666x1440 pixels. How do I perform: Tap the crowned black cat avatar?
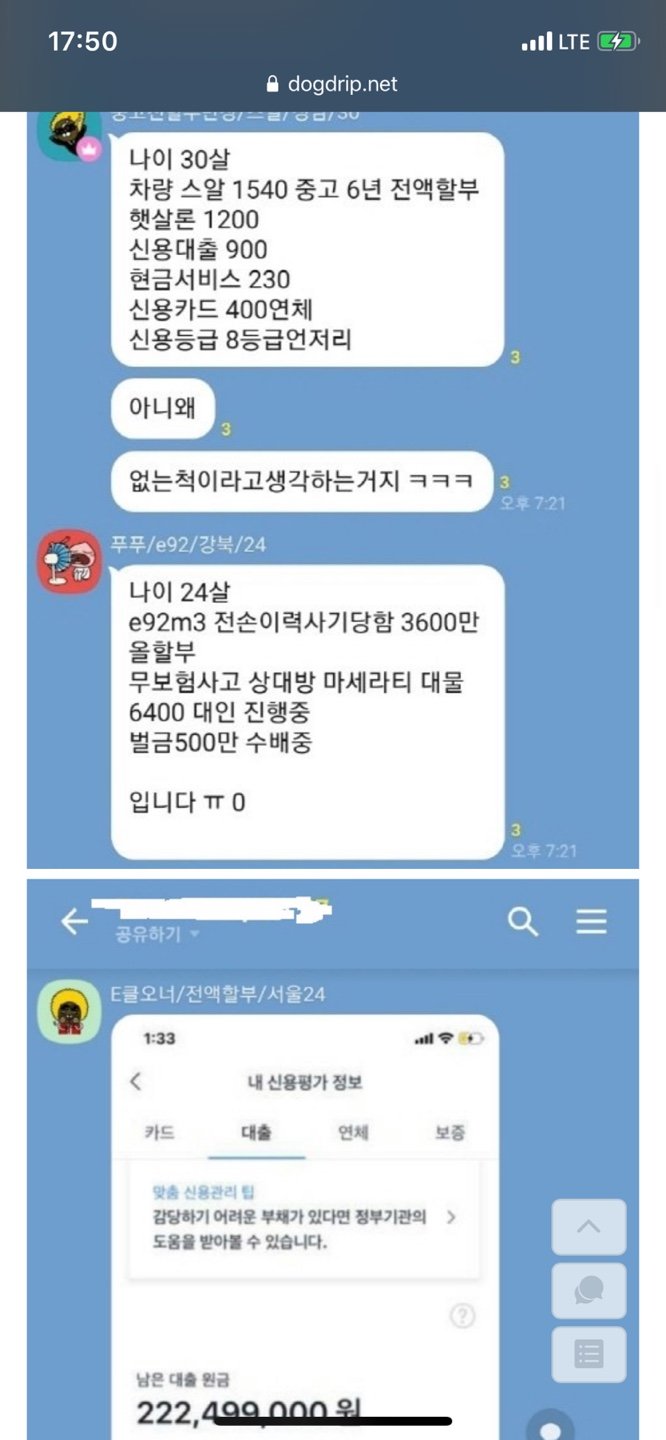tap(68, 134)
